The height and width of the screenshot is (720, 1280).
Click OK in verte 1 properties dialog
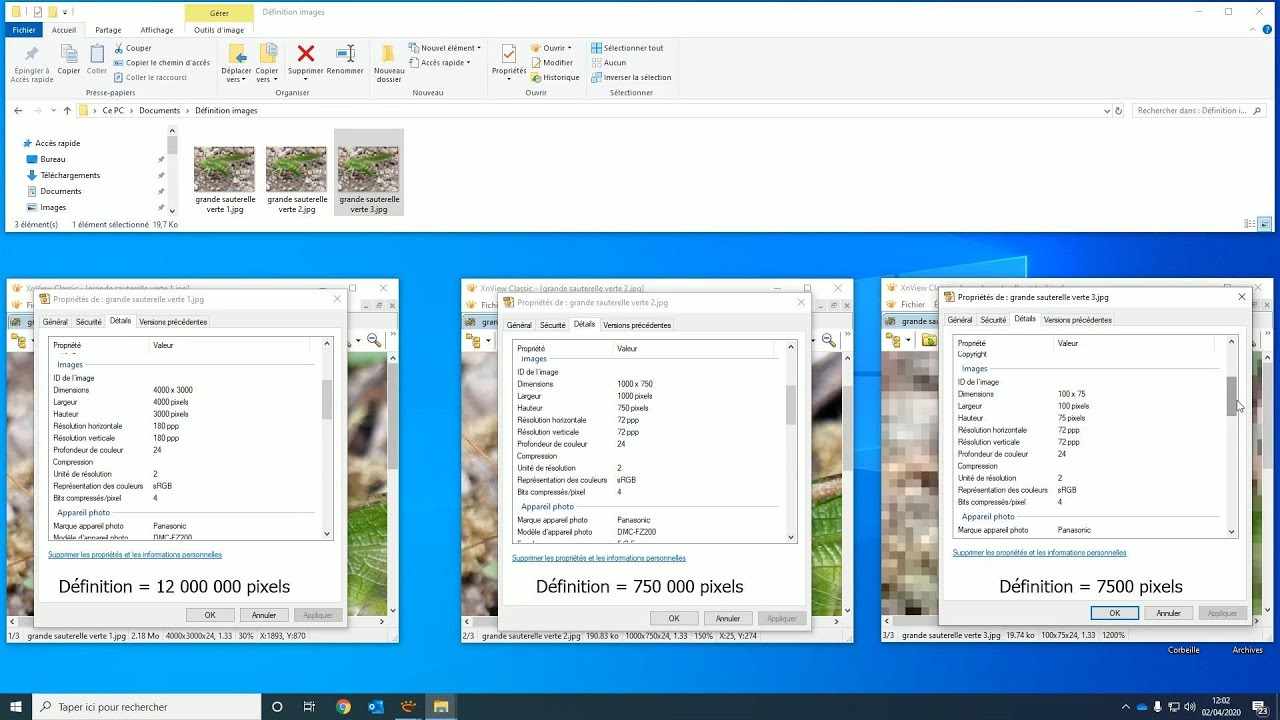(210, 615)
